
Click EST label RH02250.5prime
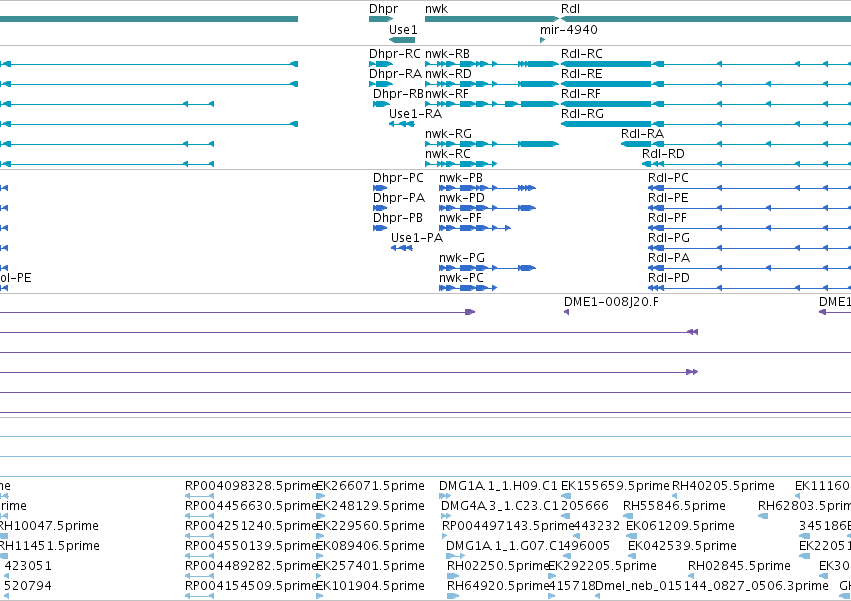tap(498, 567)
